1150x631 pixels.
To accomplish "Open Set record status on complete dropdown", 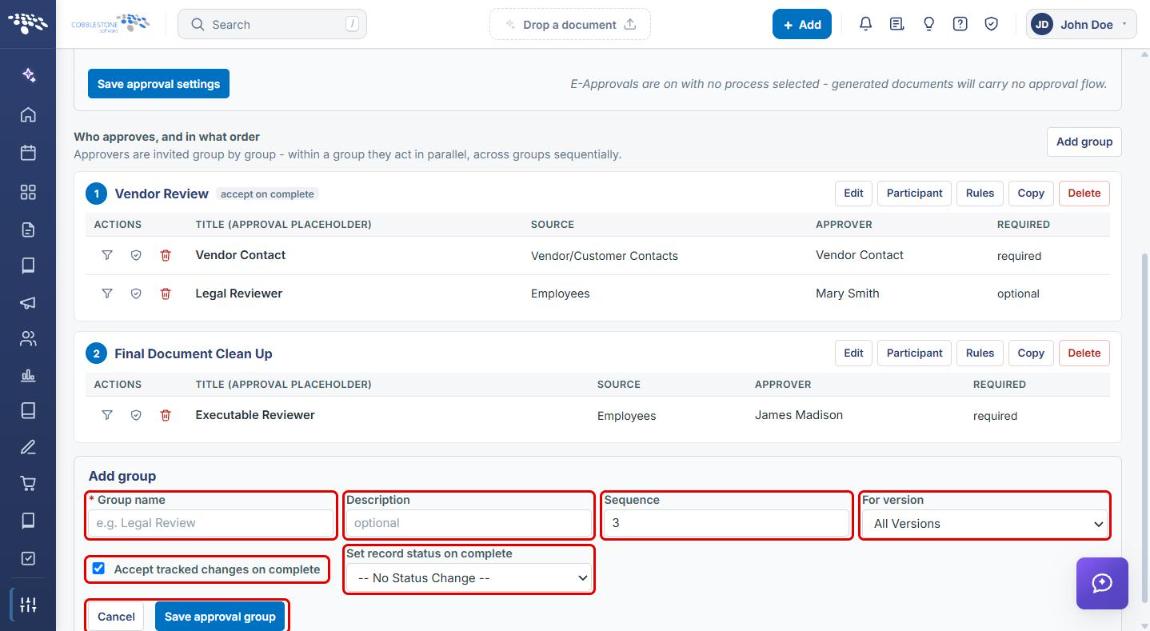I will tap(469, 578).
